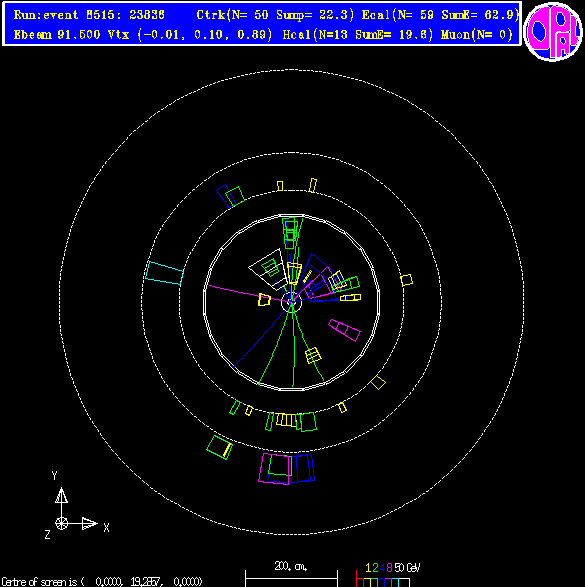Click the magenta segmented rectangle cluster
Image resolution: width=585 pixels, height=587 pixels.
[x=344, y=330]
